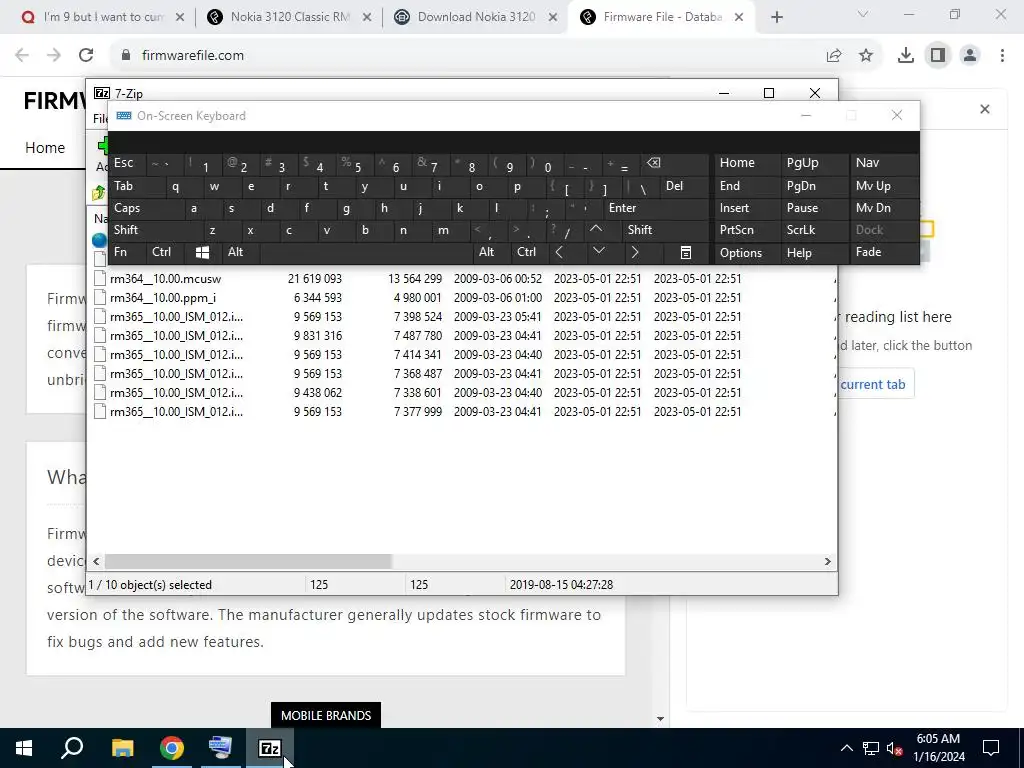
Task: Open Chrome downloads icon
Action: pyautogui.click(x=906, y=56)
